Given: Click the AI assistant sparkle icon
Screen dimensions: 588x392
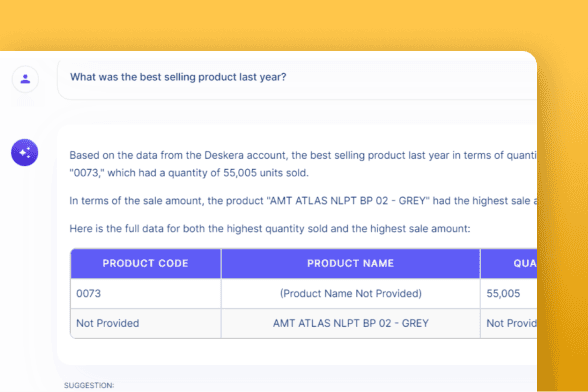Looking at the screenshot, I should (25, 152).
